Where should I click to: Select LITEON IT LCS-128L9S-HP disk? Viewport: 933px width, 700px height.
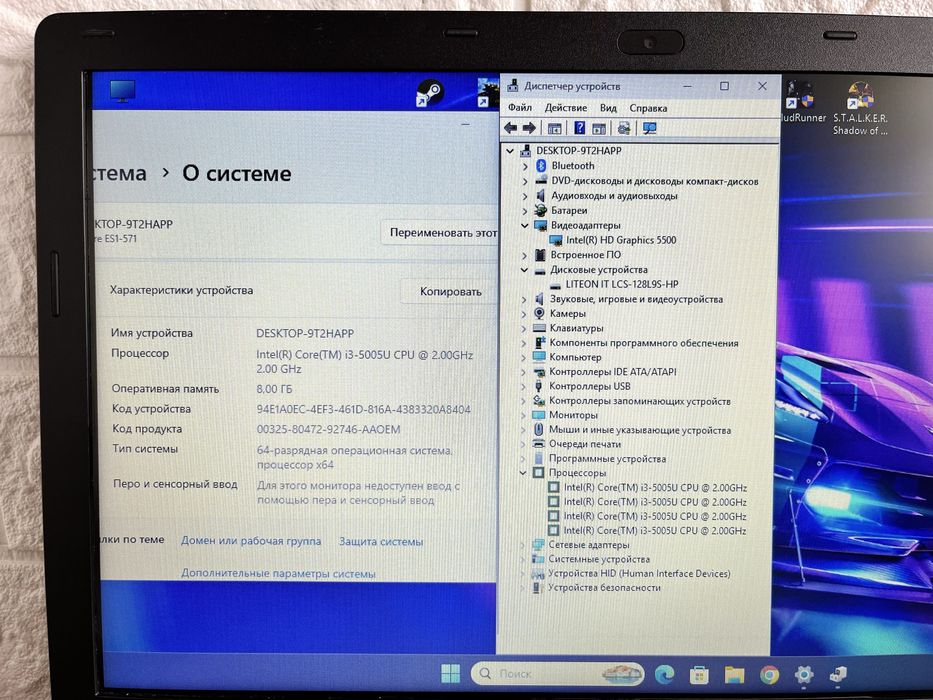[621, 284]
